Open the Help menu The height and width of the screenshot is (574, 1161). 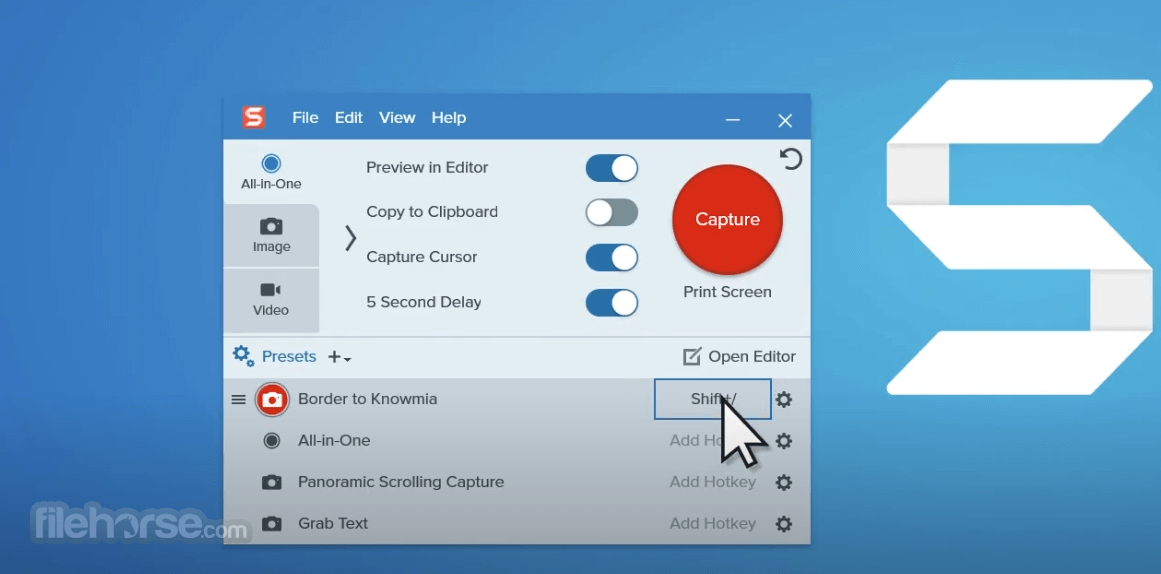point(449,118)
